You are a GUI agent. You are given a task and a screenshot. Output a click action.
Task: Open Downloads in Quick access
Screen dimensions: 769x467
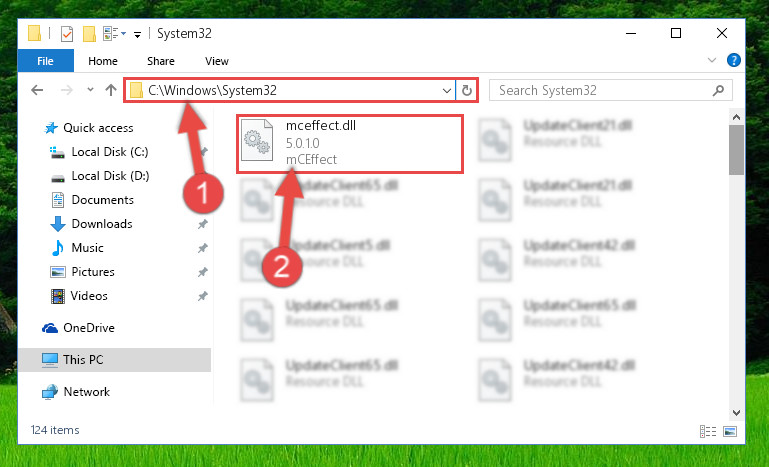(102, 224)
